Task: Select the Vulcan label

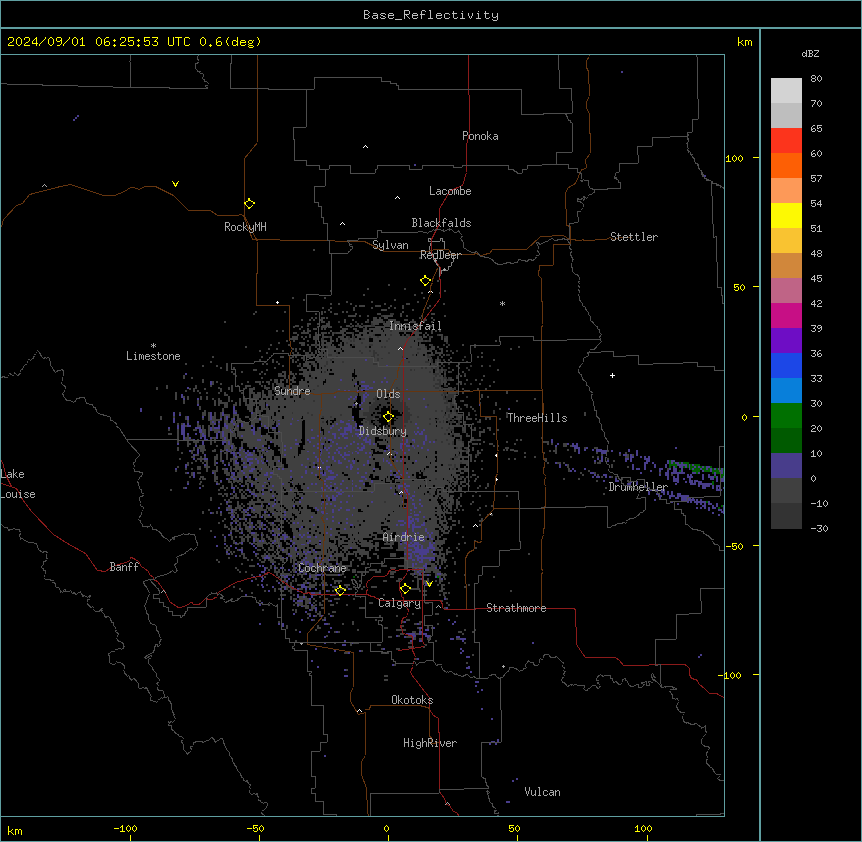Action: [543, 792]
